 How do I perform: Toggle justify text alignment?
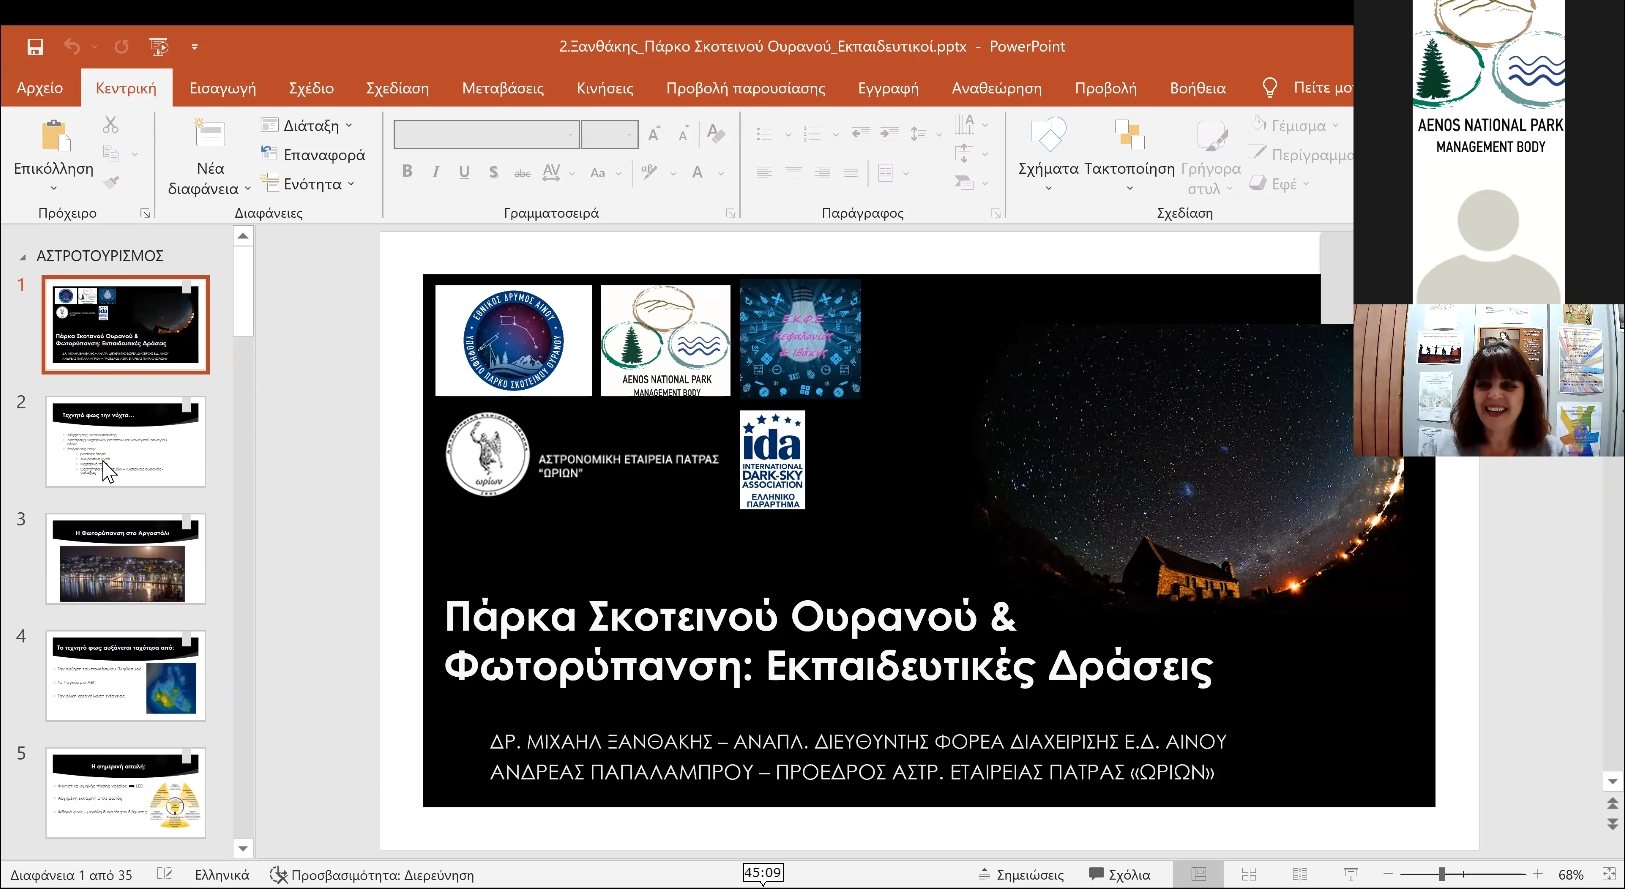click(x=851, y=173)
